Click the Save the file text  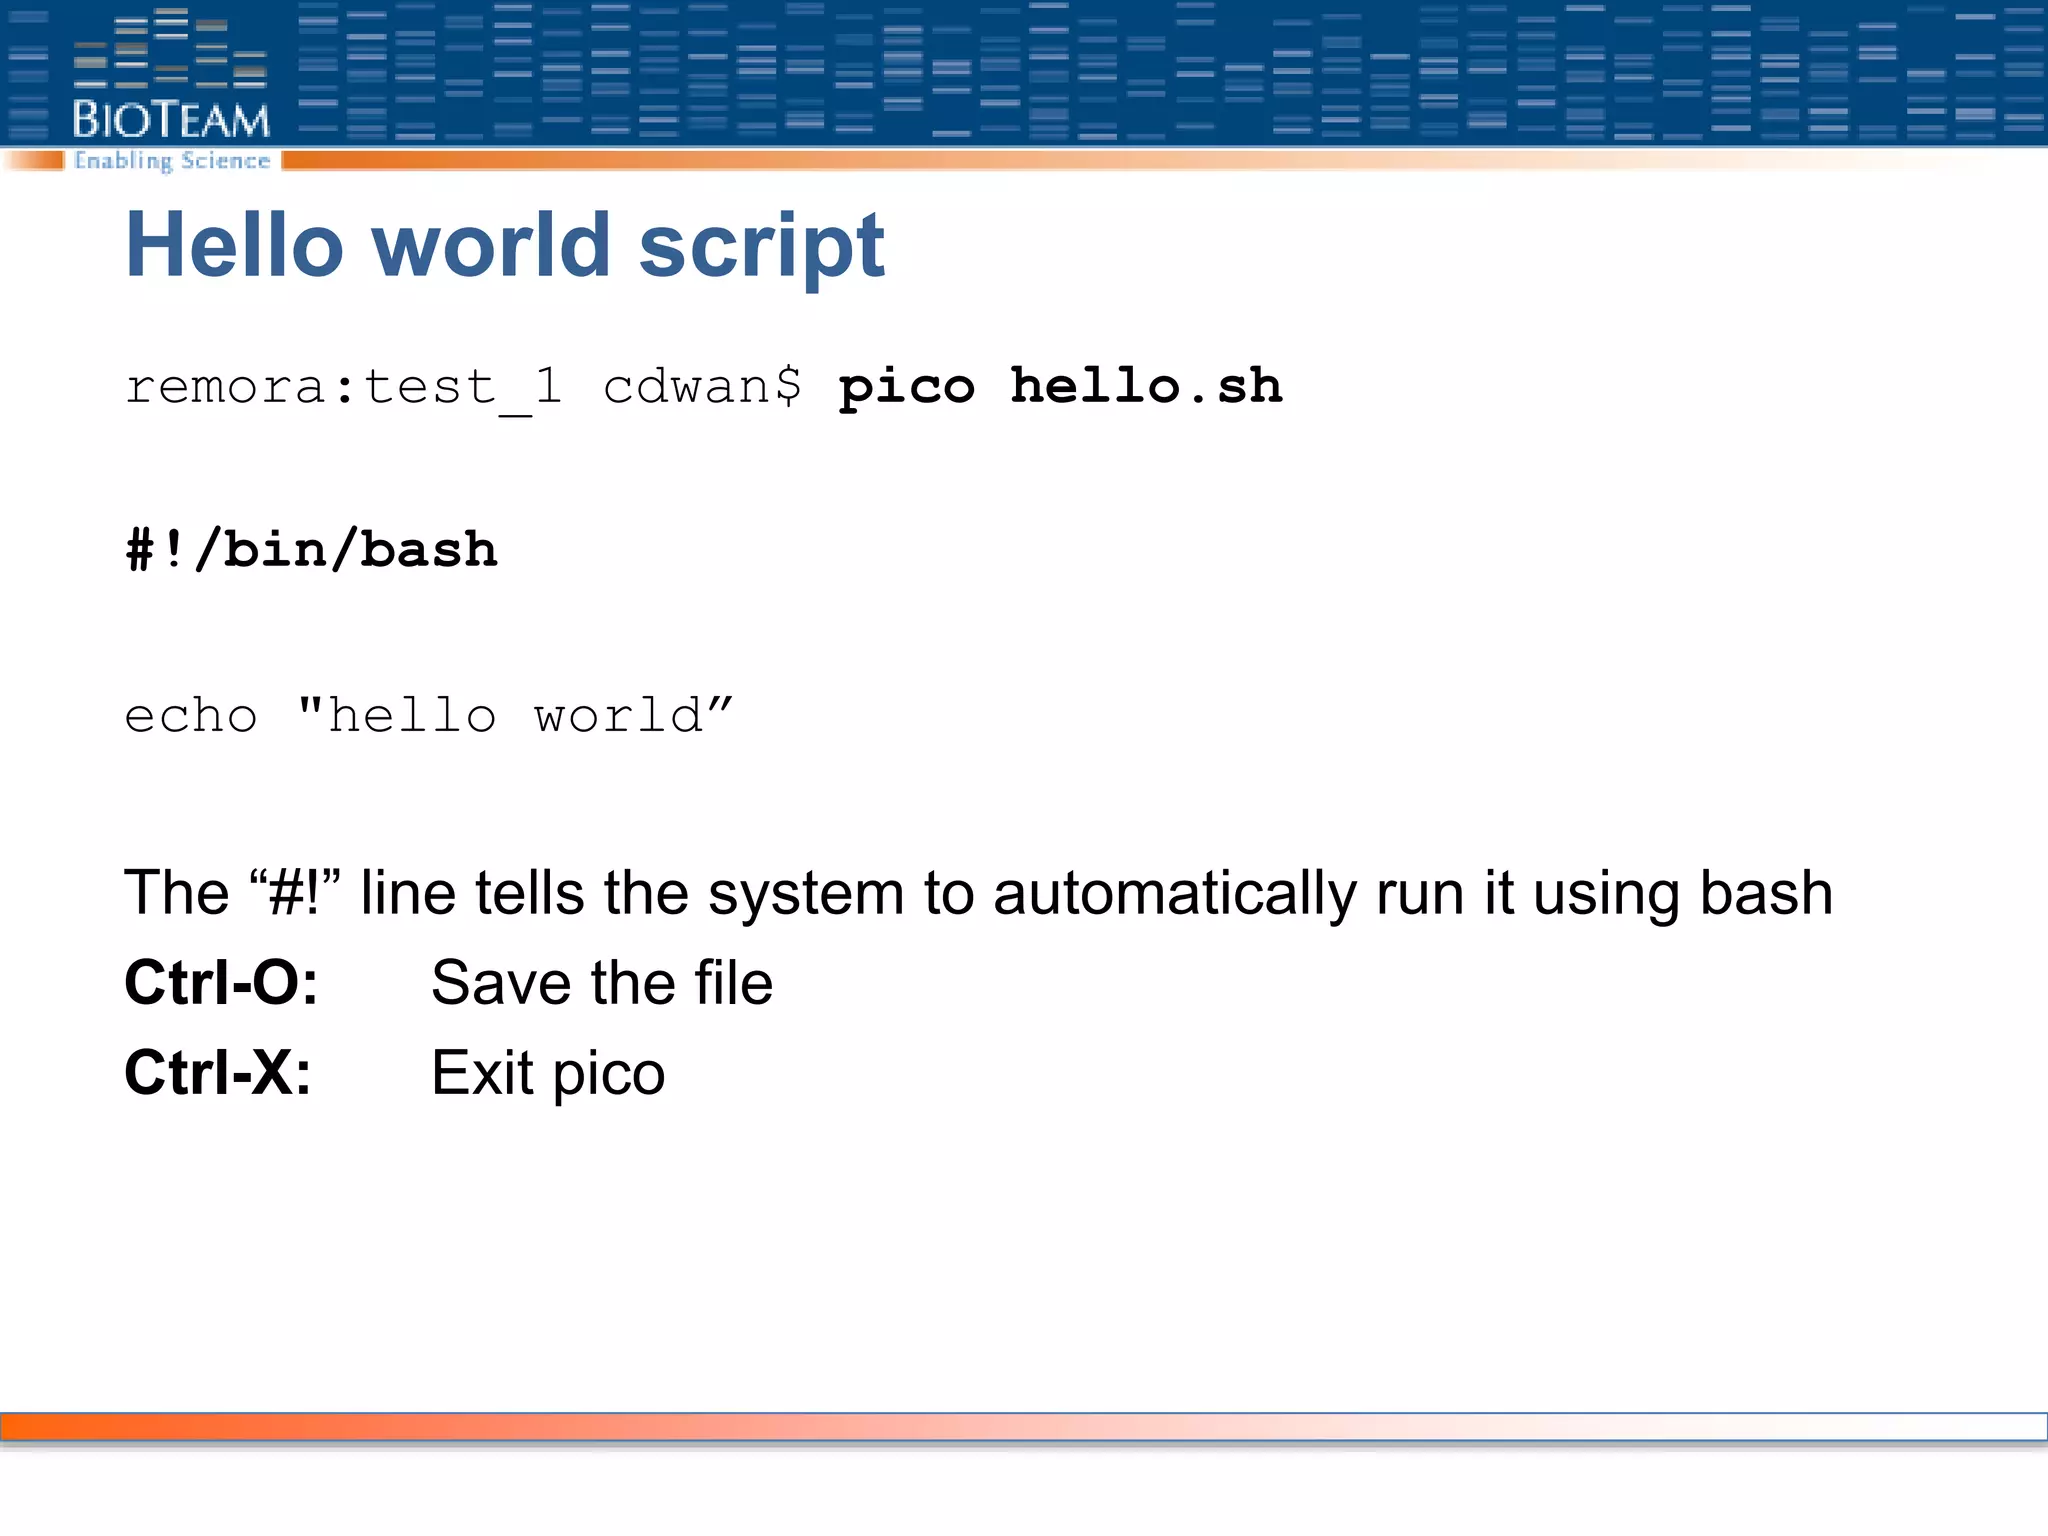(601, 982)
